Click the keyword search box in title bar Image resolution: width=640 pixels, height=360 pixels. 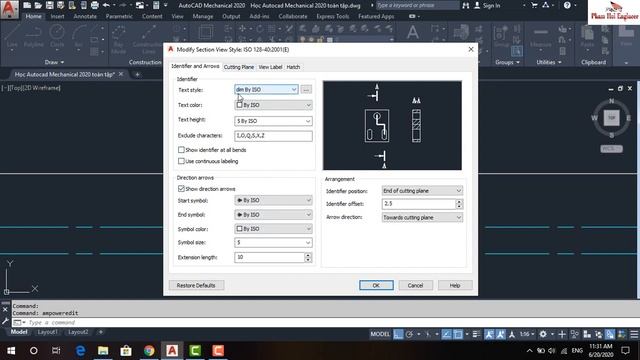coord(418,5)
